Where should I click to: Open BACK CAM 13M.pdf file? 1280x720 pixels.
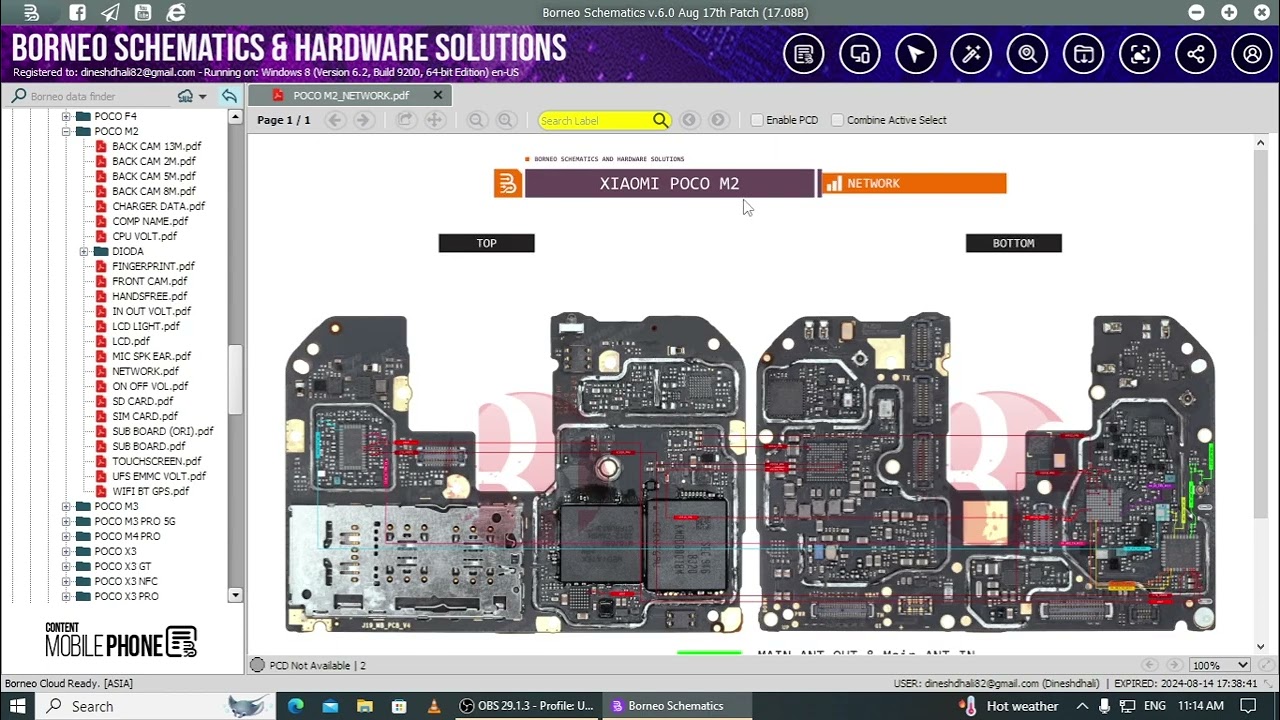tap(156, 146)
